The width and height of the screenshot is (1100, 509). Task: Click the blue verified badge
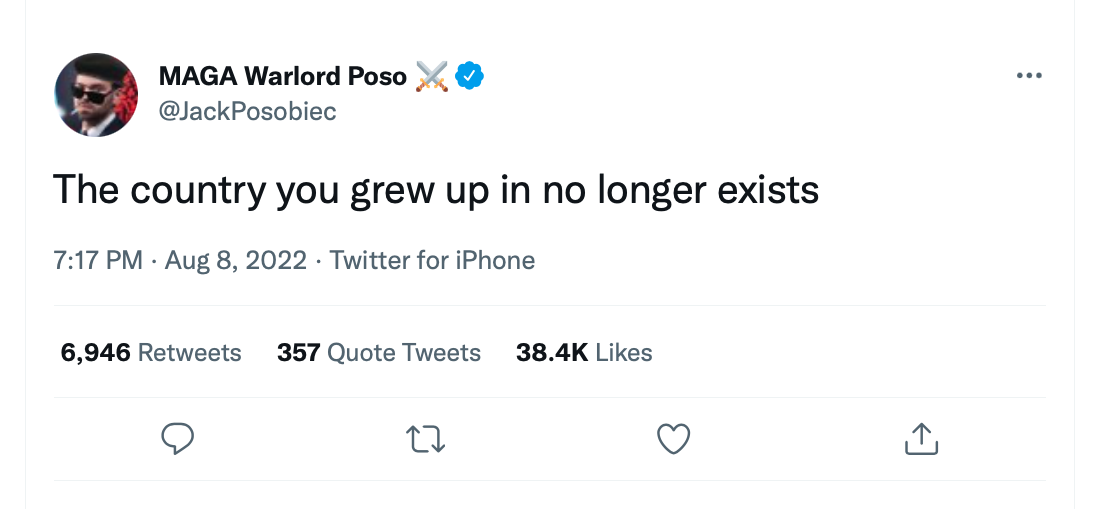(470, 76)
